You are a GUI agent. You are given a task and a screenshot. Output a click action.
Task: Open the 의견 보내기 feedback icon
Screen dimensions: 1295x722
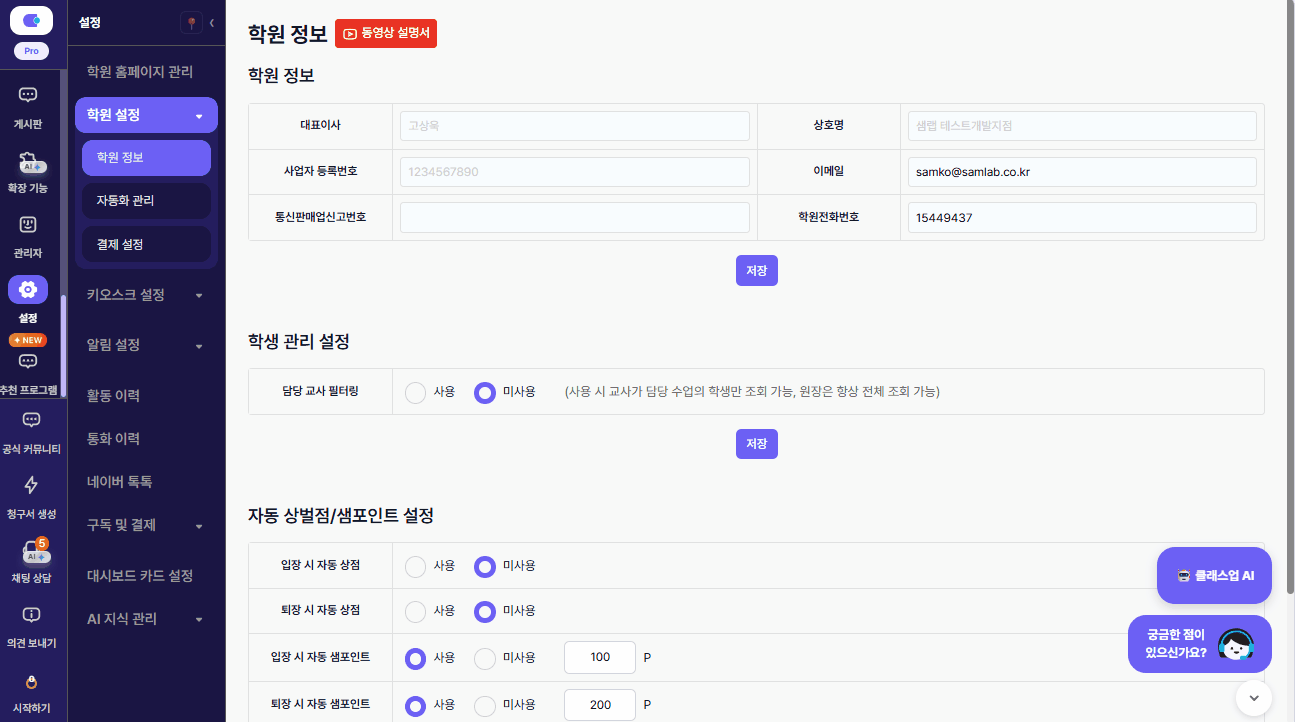[31, 614]
